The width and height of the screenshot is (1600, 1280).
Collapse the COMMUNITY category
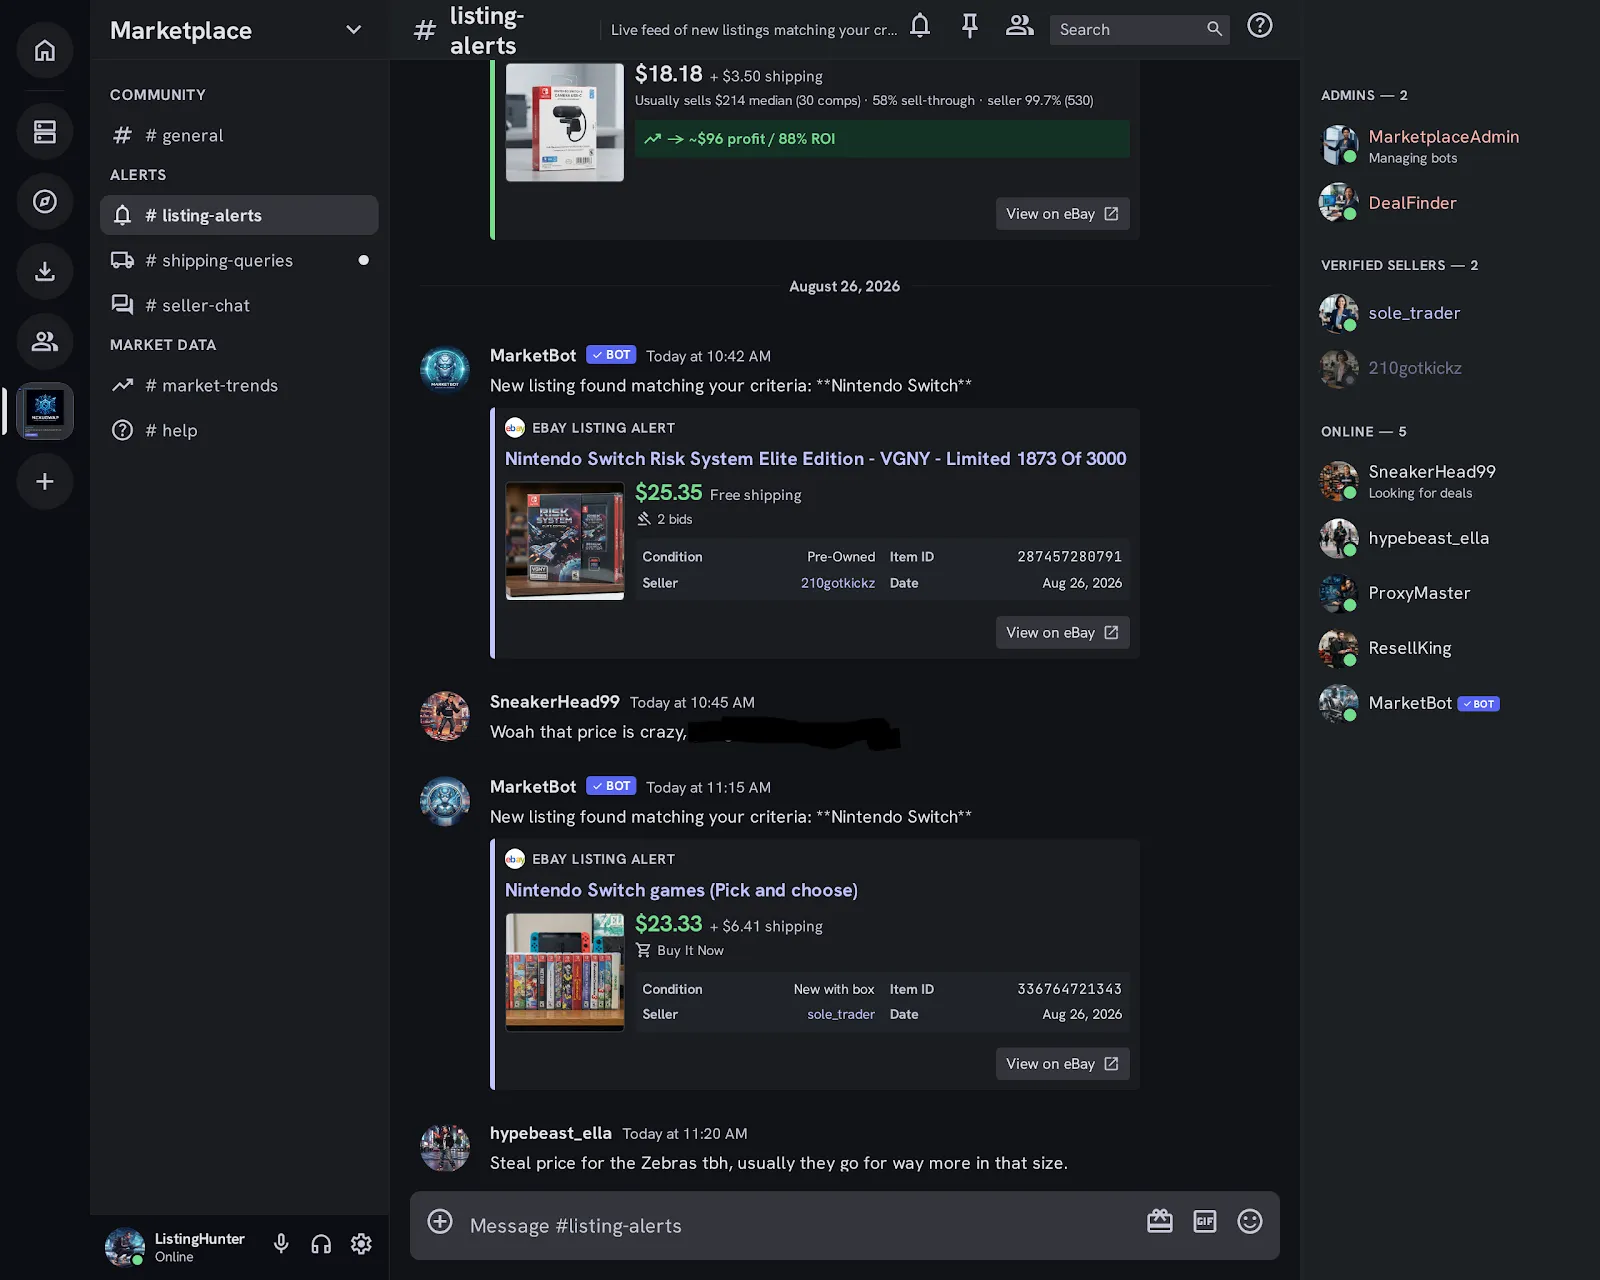(x=158, y=94)
